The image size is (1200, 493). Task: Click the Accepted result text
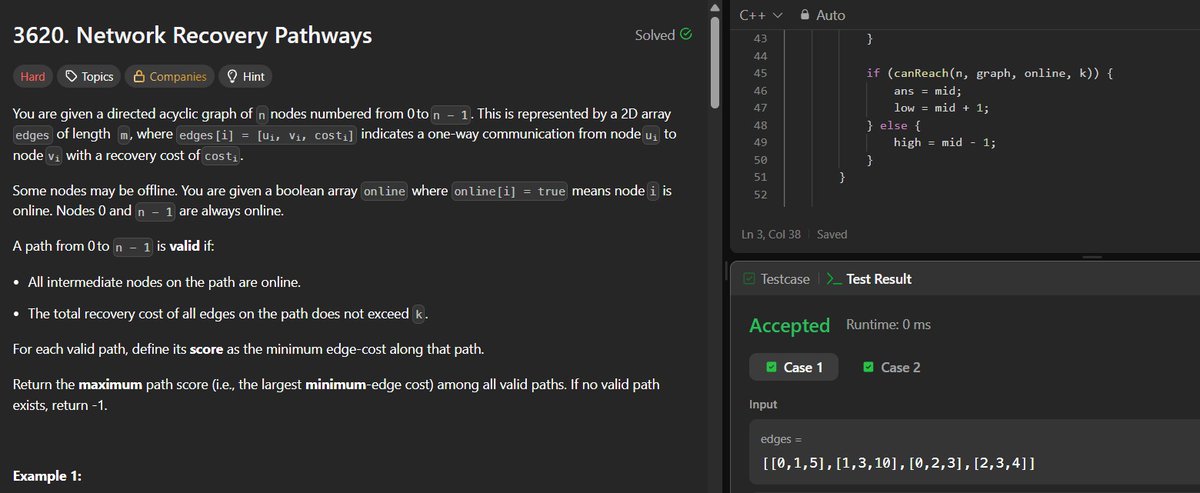pyautogui.click(x=790, y=325)
